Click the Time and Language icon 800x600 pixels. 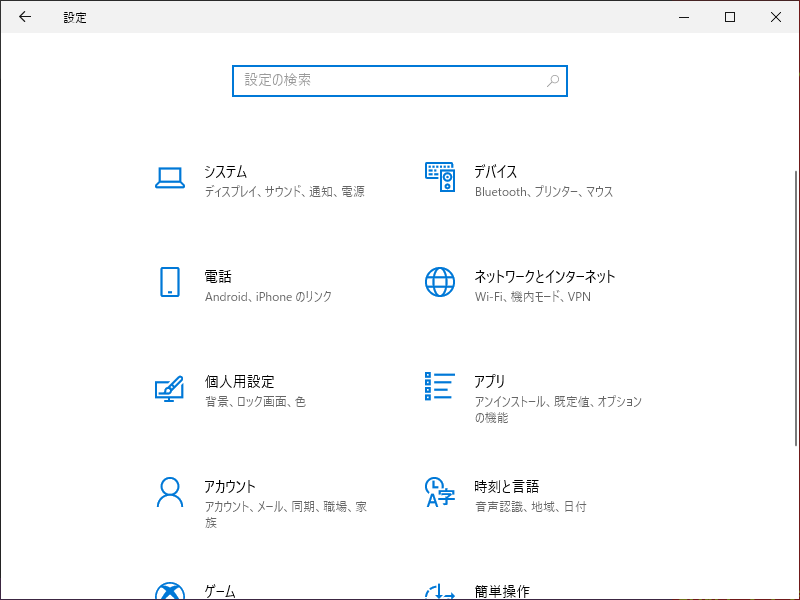tap(440, 492)
